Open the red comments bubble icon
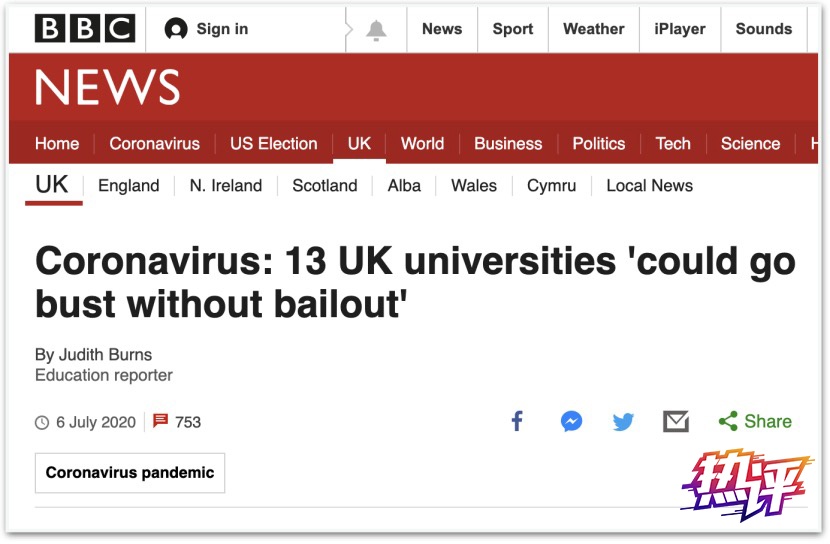This screenshot has height=544, width=830. 160,421
